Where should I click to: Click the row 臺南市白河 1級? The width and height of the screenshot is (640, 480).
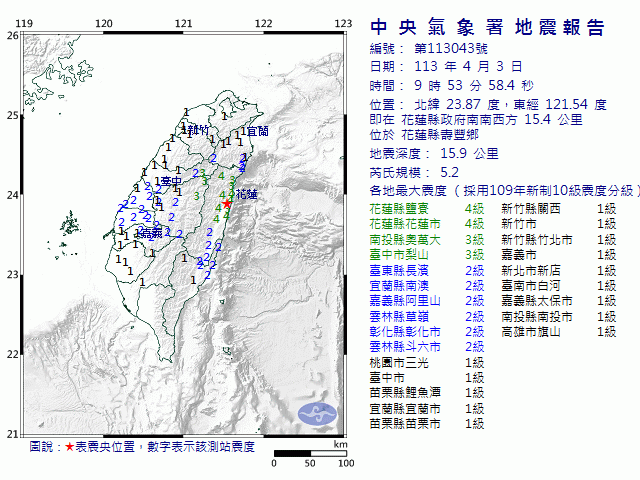pyautogui.click(x=558, y=286)
